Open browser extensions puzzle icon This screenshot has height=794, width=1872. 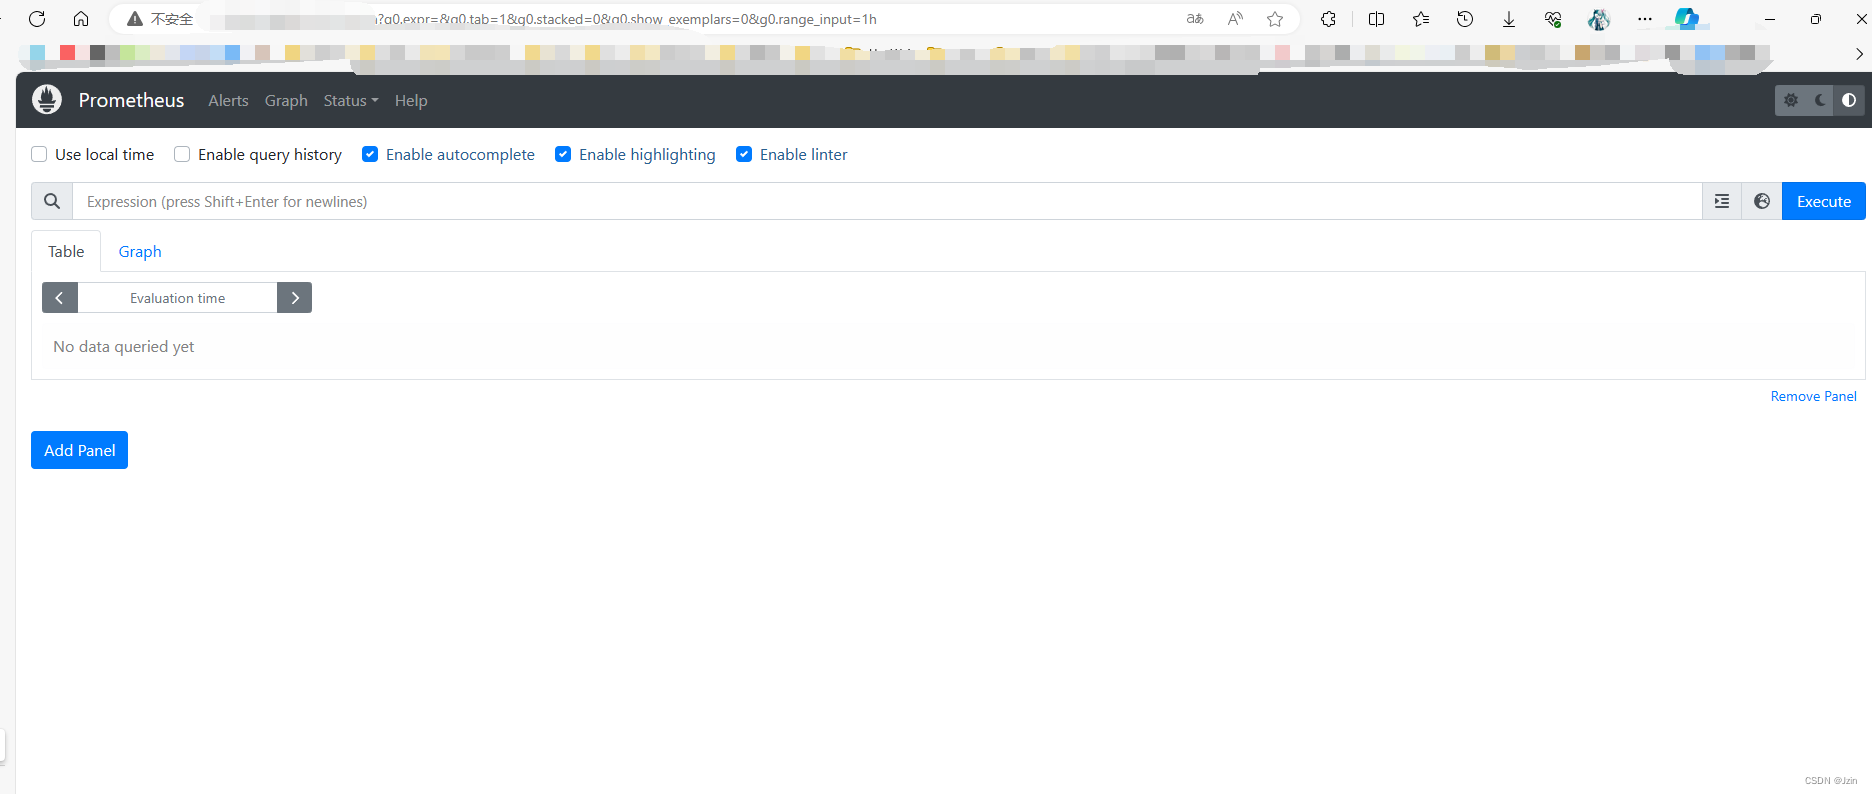[1328, 19]
